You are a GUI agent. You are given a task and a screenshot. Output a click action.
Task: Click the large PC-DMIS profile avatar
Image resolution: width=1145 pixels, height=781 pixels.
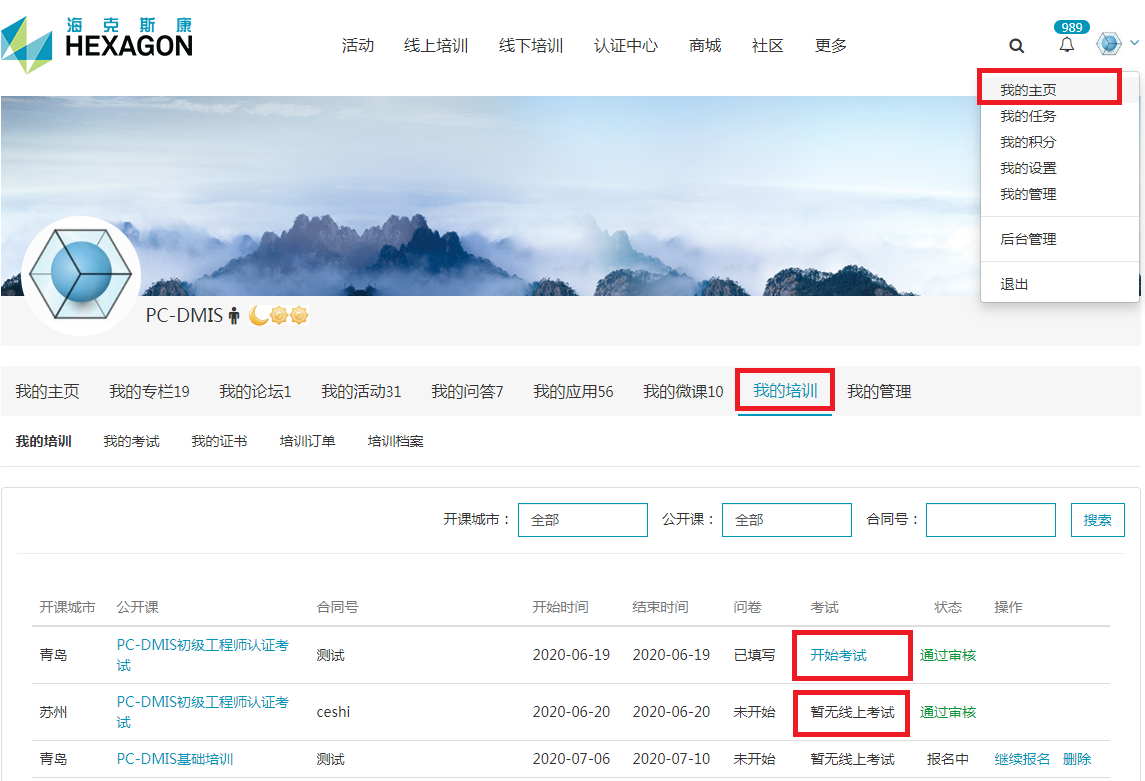click(81, 274)
